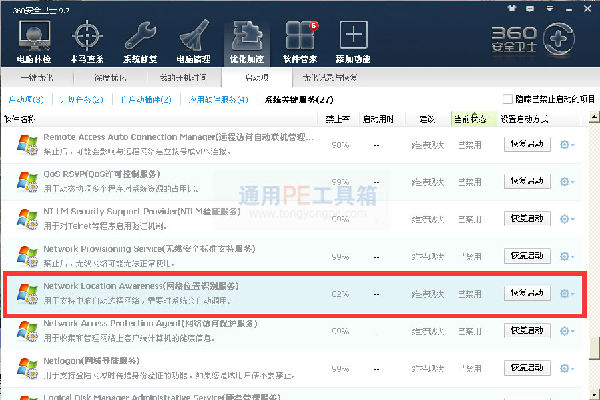Screen dimensions: 600x400
Task: Click 恢复启动 for Network Provisioning Service
Action: 527,256
